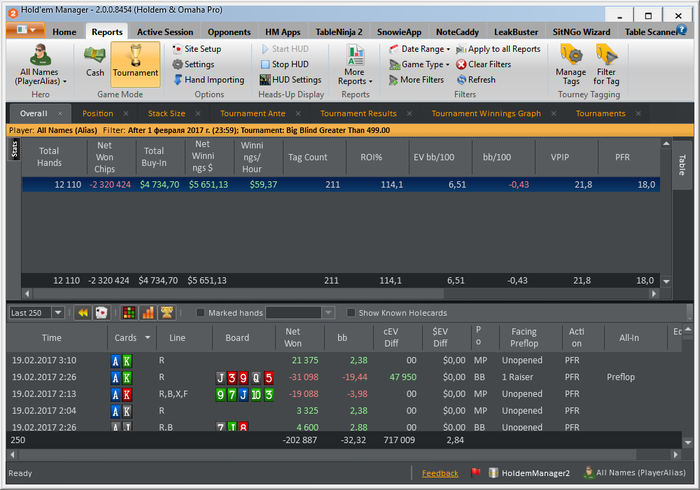Select the Position report tab
The image size is (700, 490).
tap(98, 113)
